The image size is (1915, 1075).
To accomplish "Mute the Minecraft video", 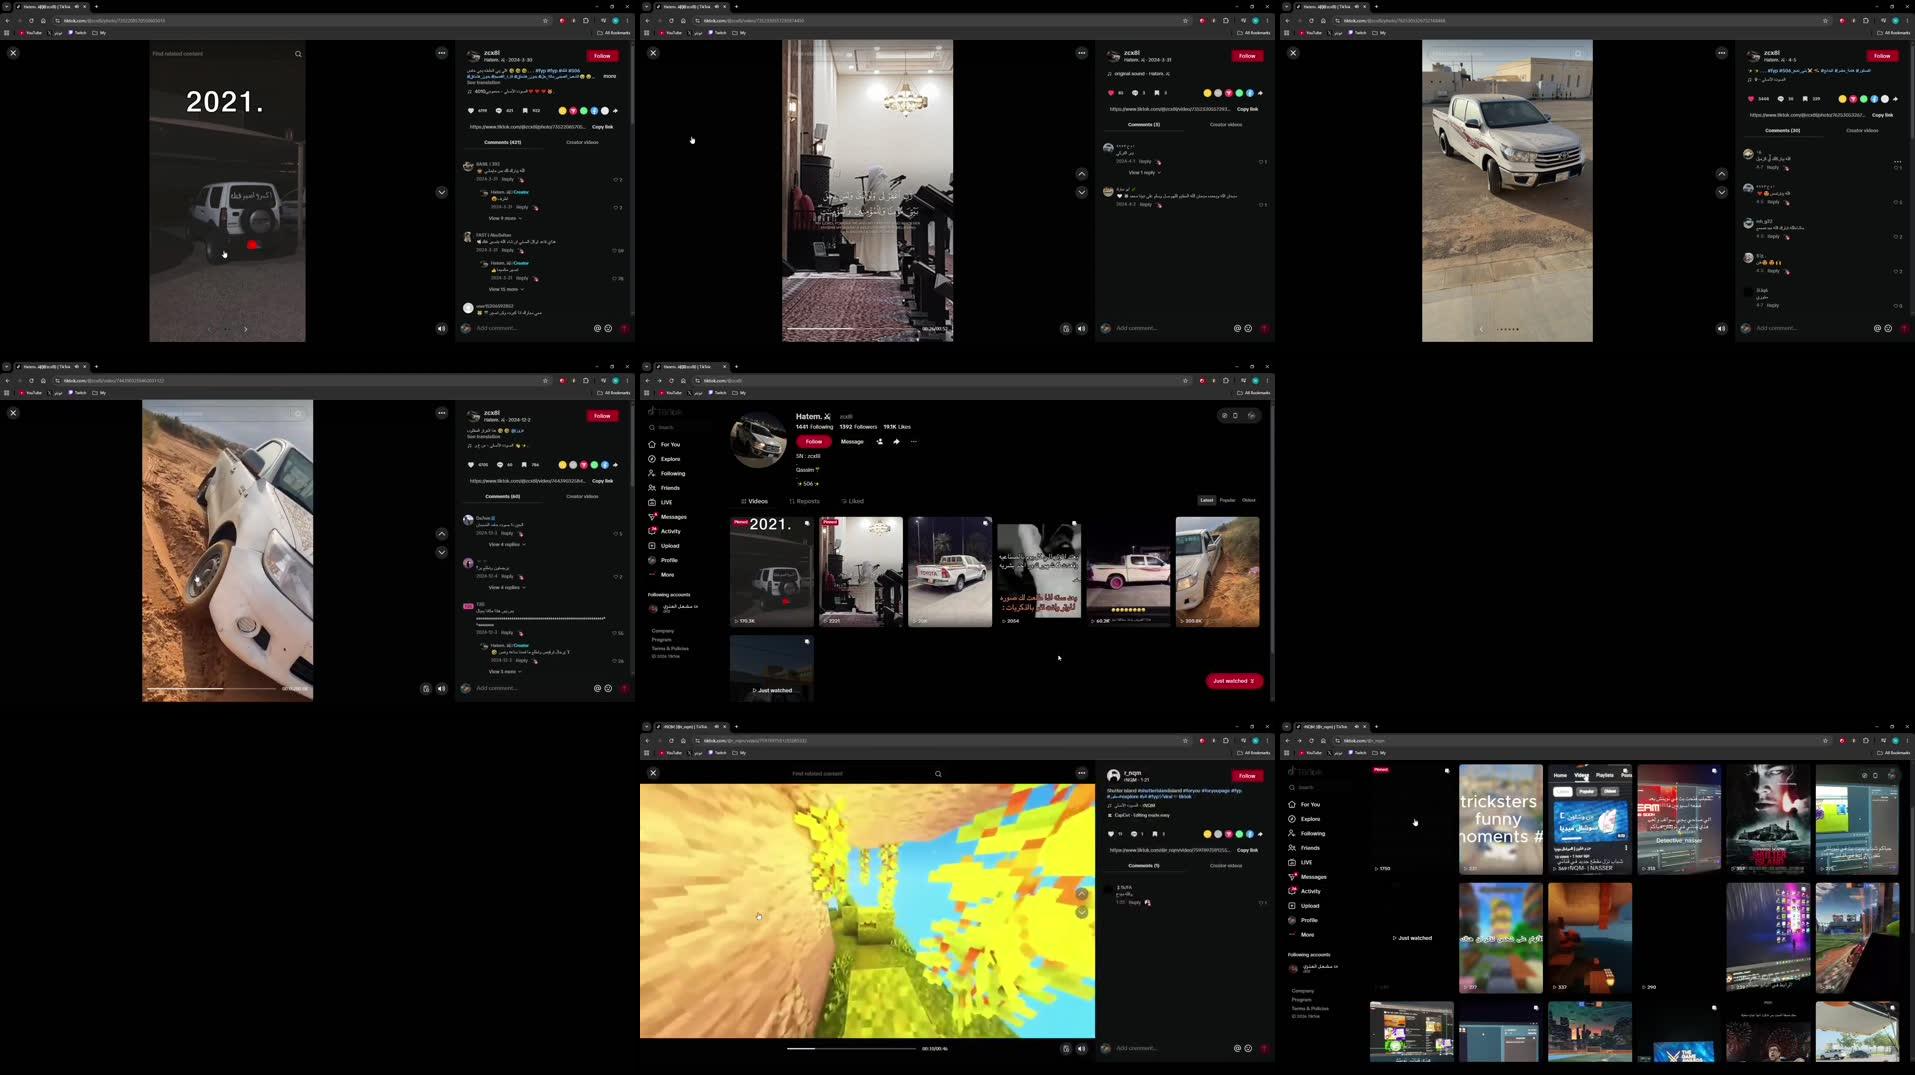I will pyautogui.click(x=1081, y=1048).
